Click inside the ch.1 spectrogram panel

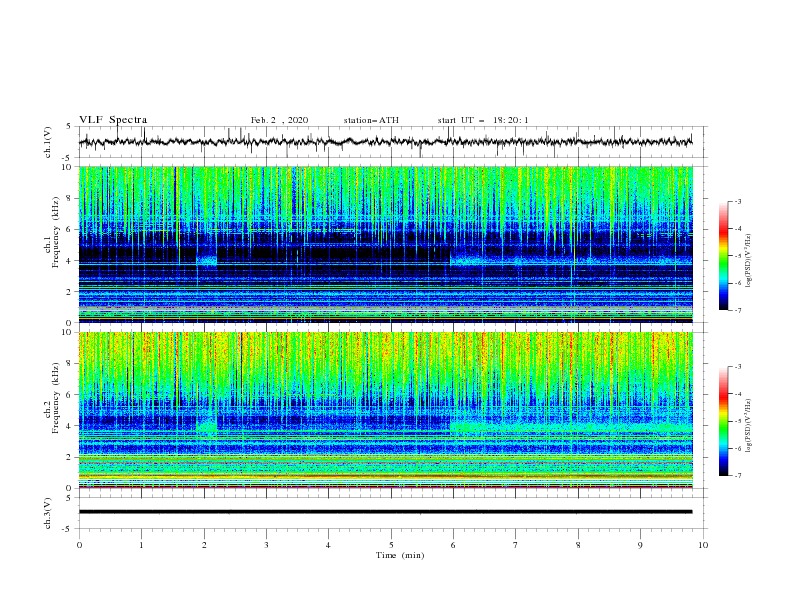(x=386, y=244)
